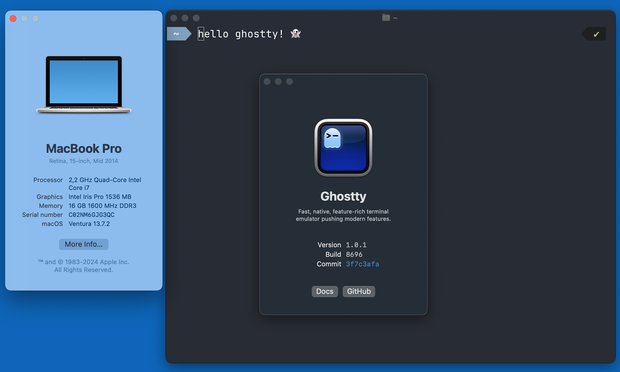This screenshot has width=620, height=372.
Task: Click the serial number value text
Action: tap(91, 215)
